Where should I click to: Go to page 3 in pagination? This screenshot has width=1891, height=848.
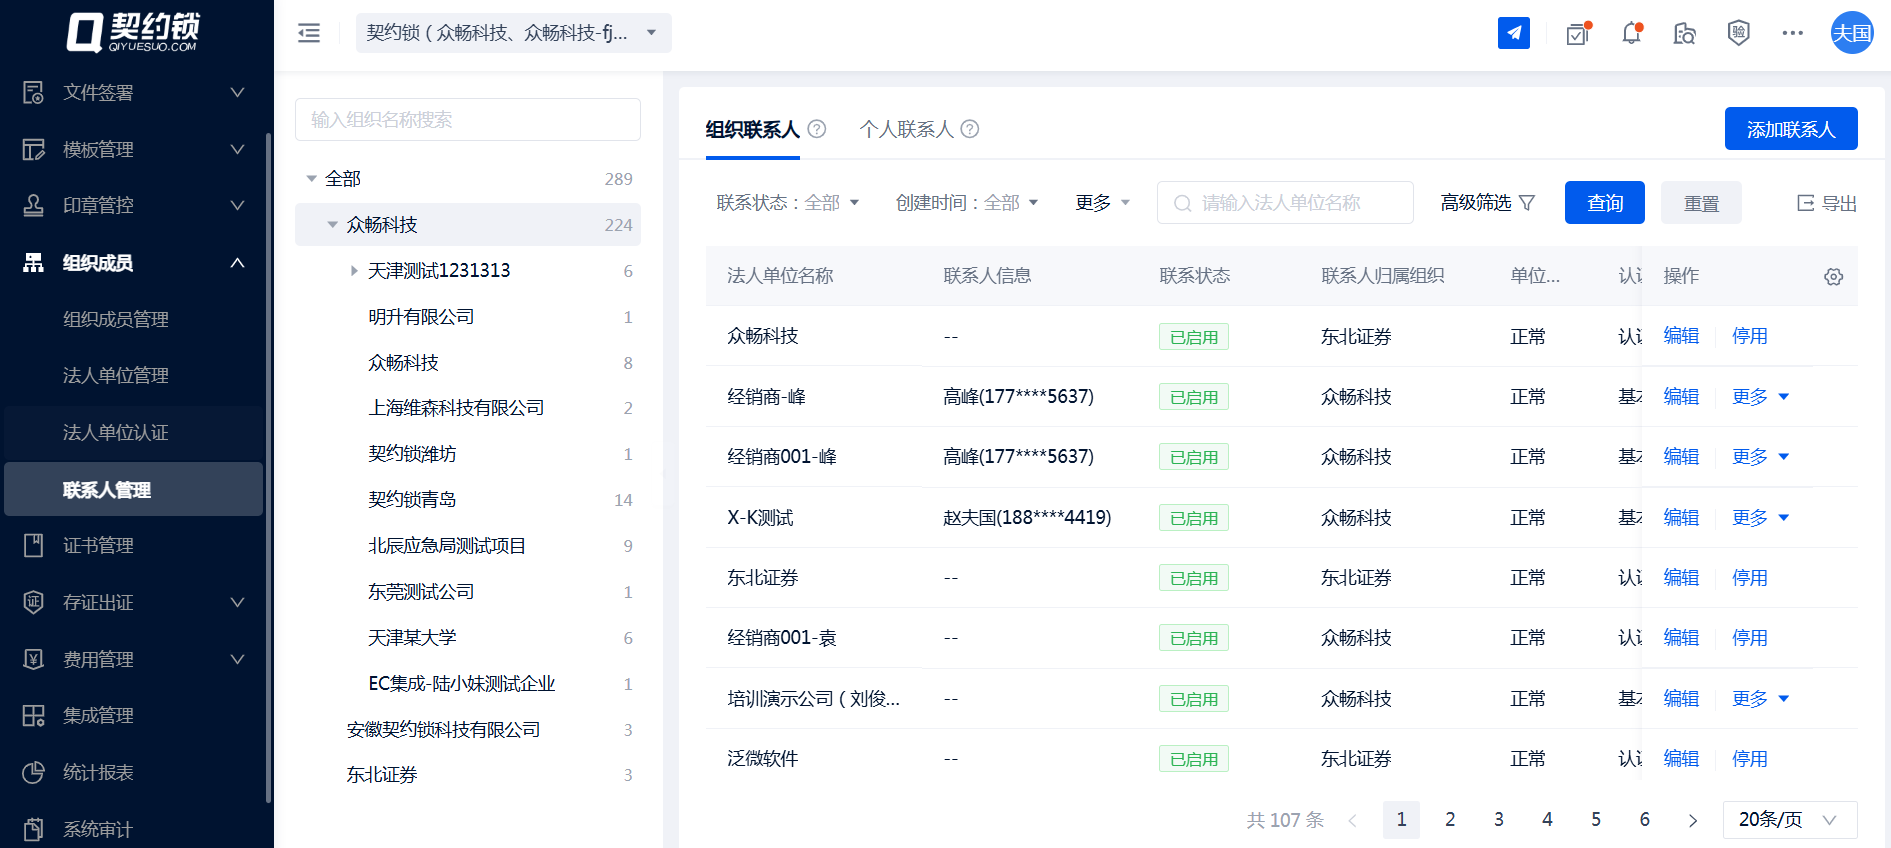1498,820
